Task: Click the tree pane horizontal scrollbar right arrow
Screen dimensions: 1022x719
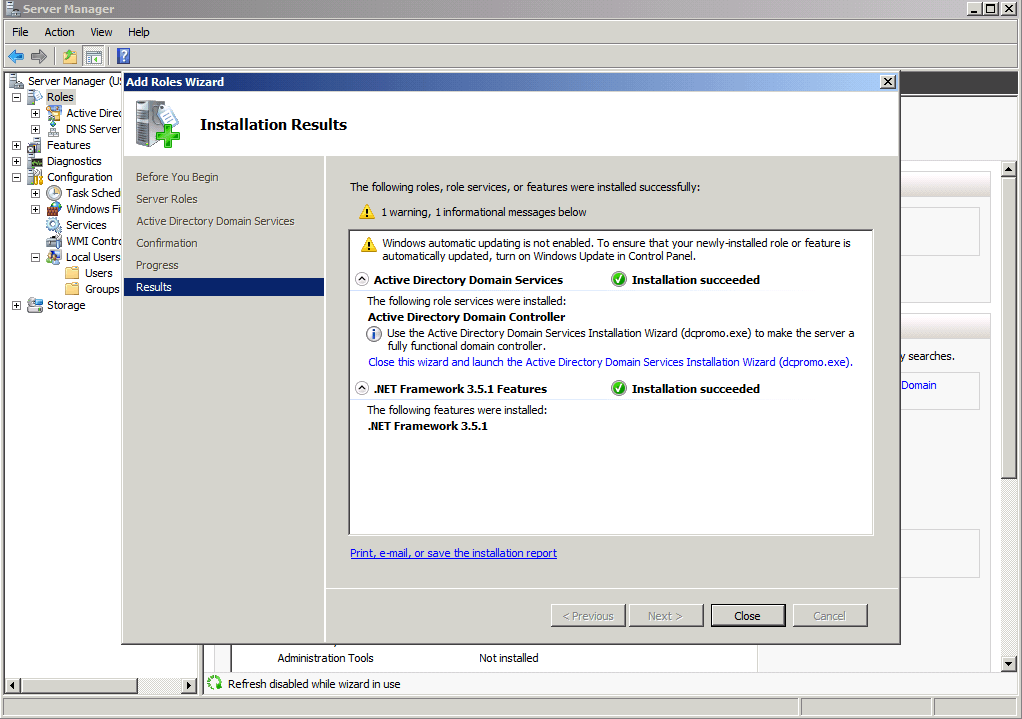Action: tap(189, 685)
